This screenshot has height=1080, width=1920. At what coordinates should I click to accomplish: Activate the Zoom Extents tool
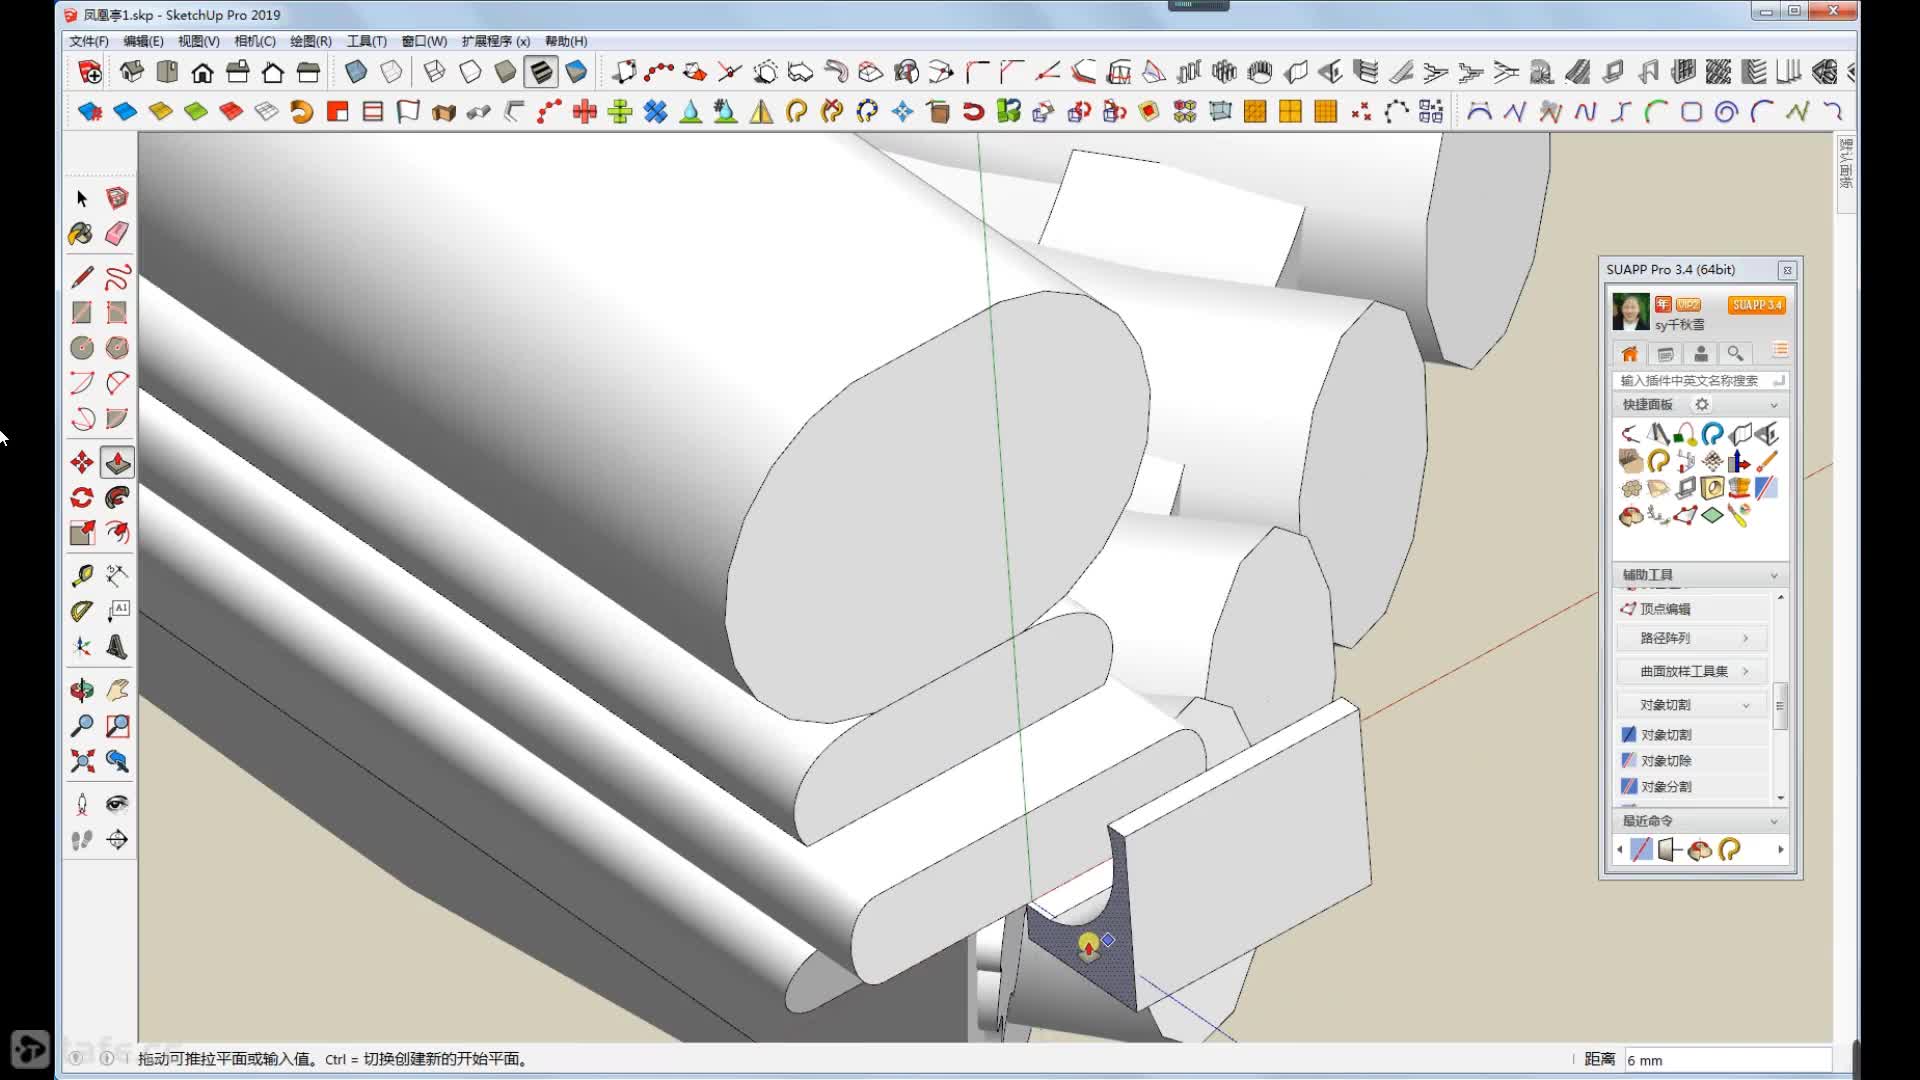pos(82,761)
